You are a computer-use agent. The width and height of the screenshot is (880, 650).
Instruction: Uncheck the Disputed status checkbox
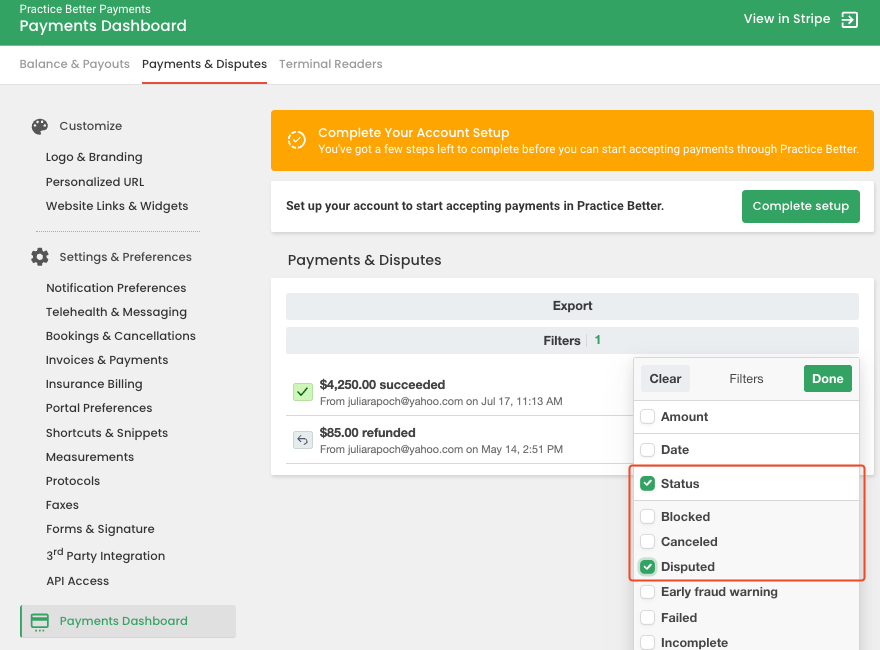tap(648, 567)
